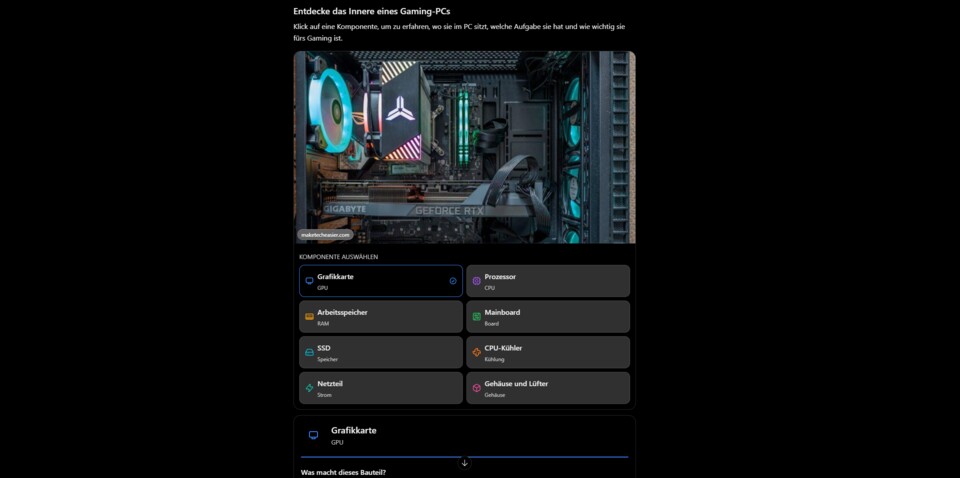
Task: Click the checkmark on Grafikkarte card
Action: [453, 281]
